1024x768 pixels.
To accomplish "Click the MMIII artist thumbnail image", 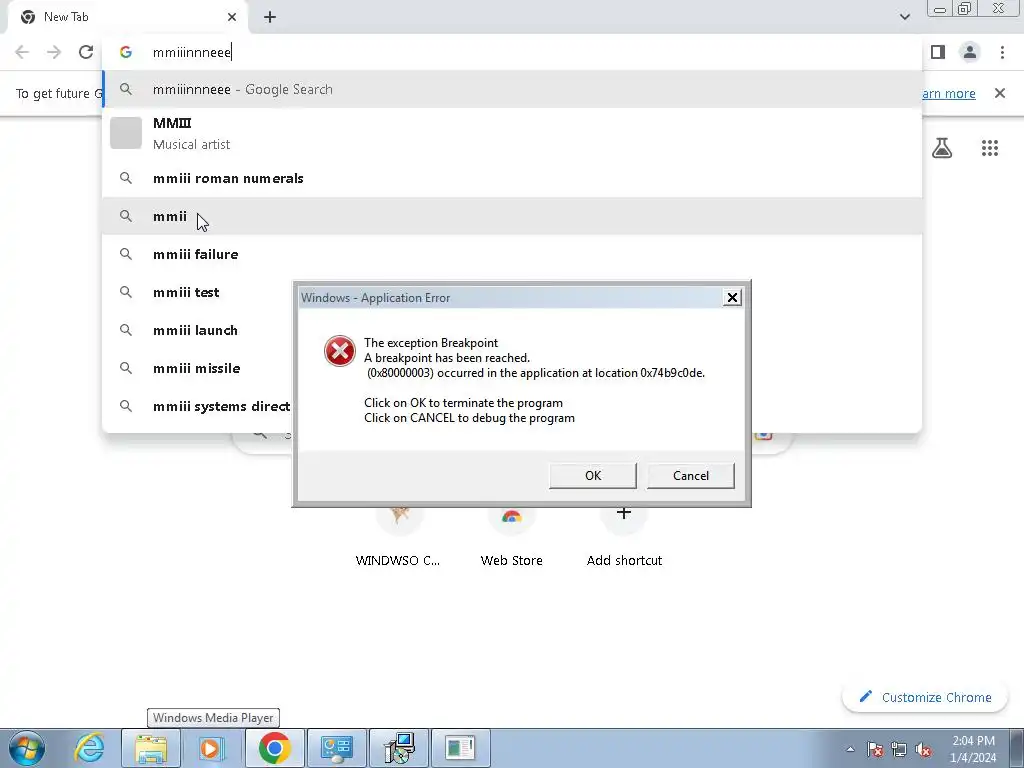I will click(x=125, y=133).
